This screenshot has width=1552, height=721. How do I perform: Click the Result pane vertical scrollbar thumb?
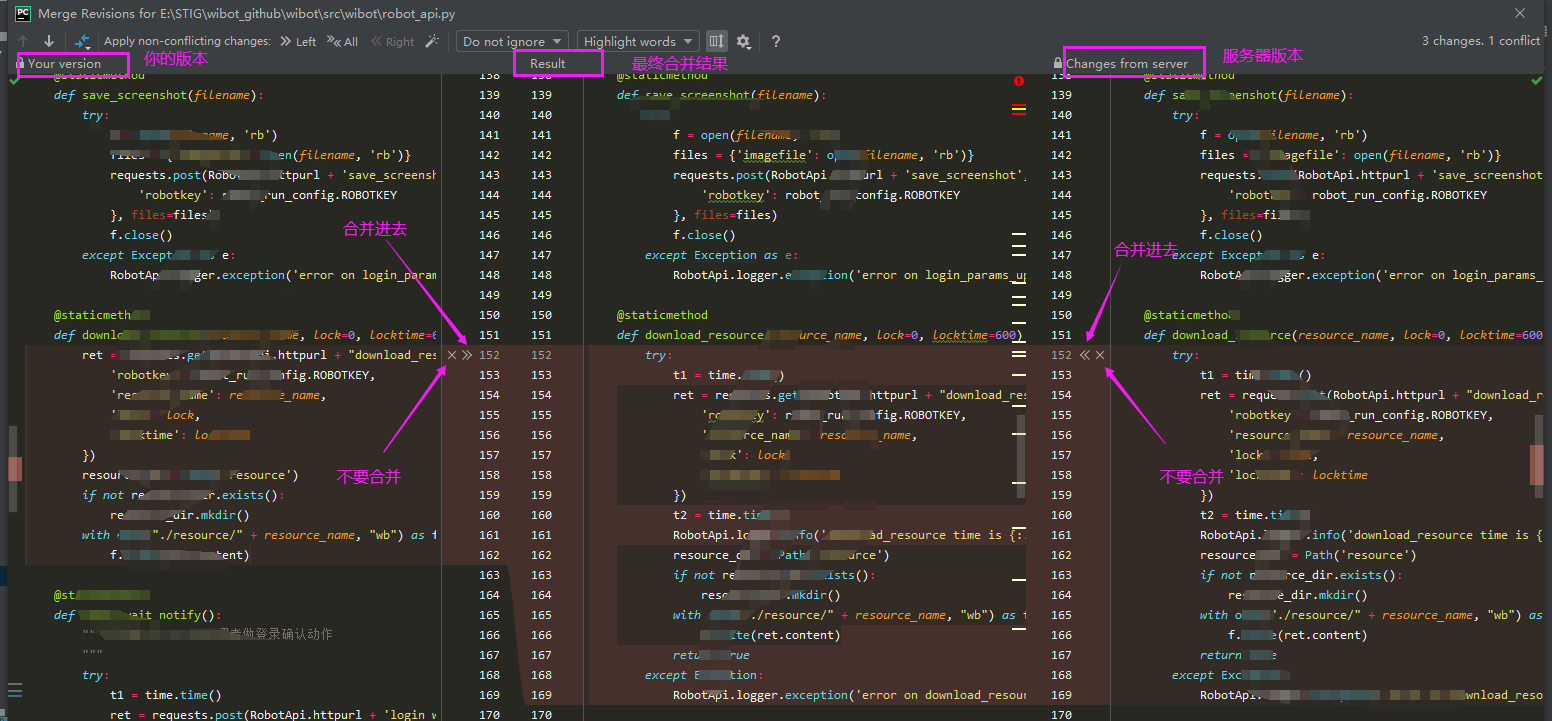pos(1021,455)
